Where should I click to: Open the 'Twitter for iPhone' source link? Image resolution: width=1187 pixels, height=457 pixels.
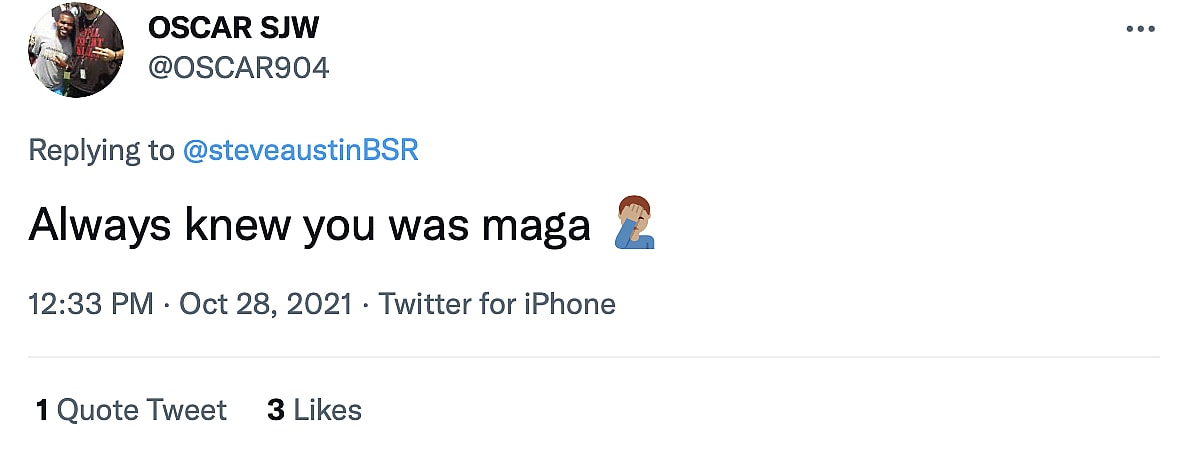point(497,304)
